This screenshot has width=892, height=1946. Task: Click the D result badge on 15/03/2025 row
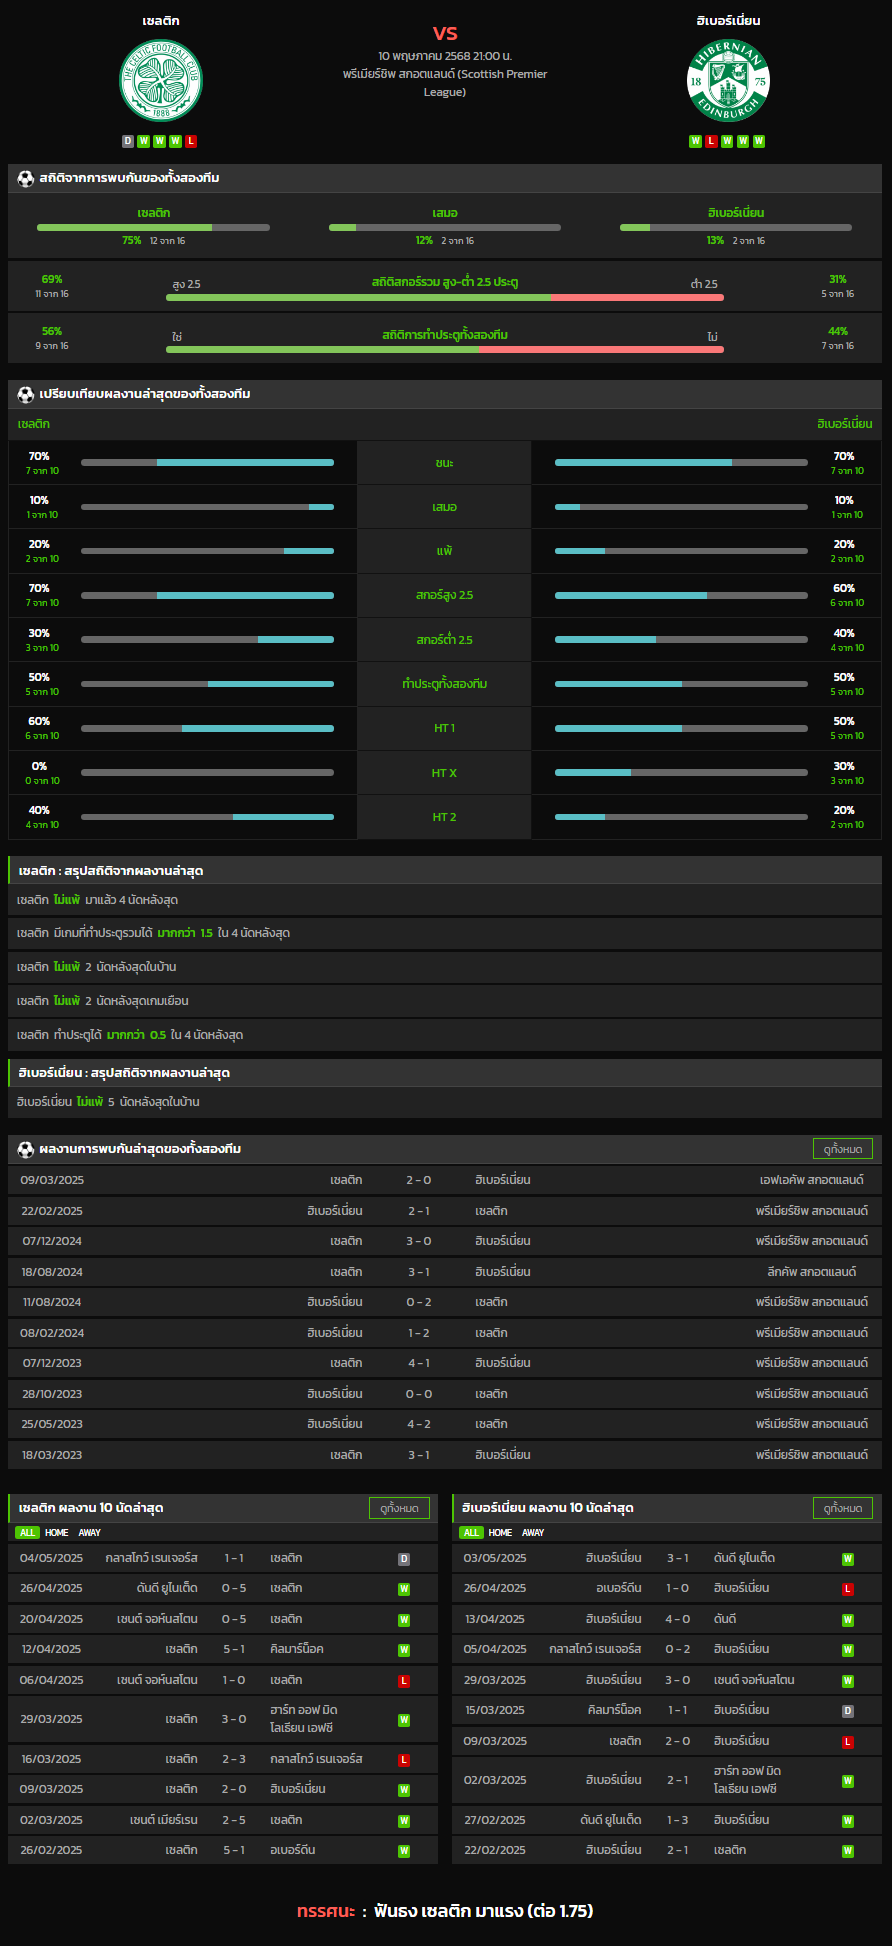click(x=848, y=1711)
